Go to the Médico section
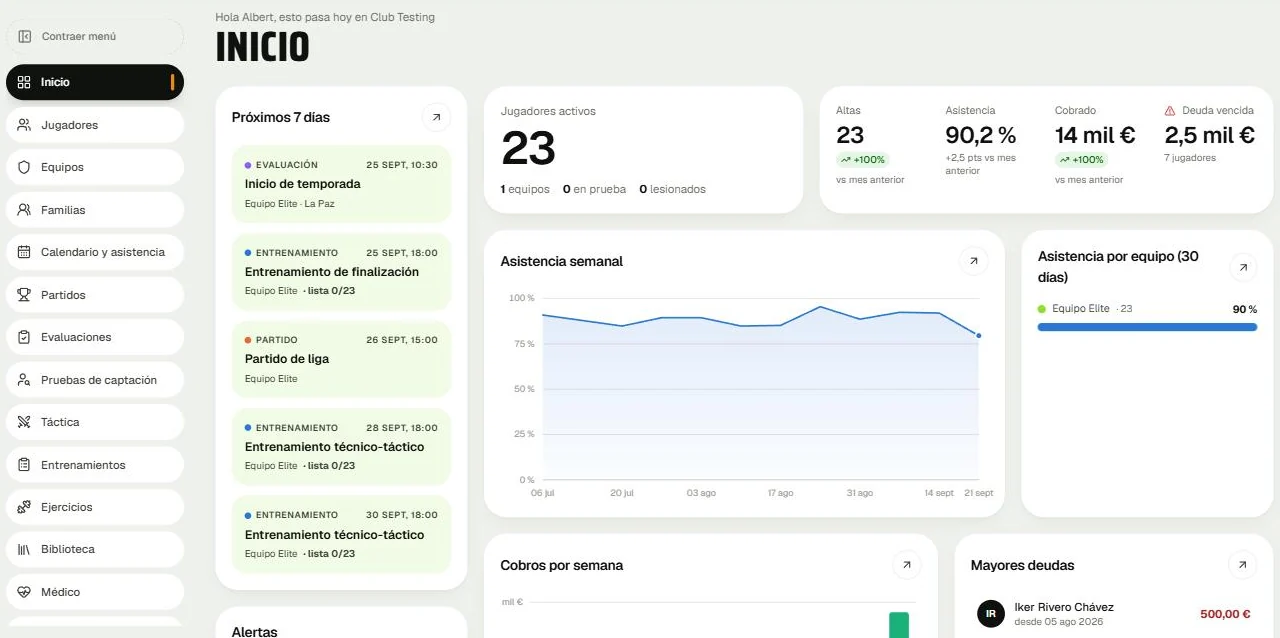The image size is (1280, 638). click(x=95, y=592)
